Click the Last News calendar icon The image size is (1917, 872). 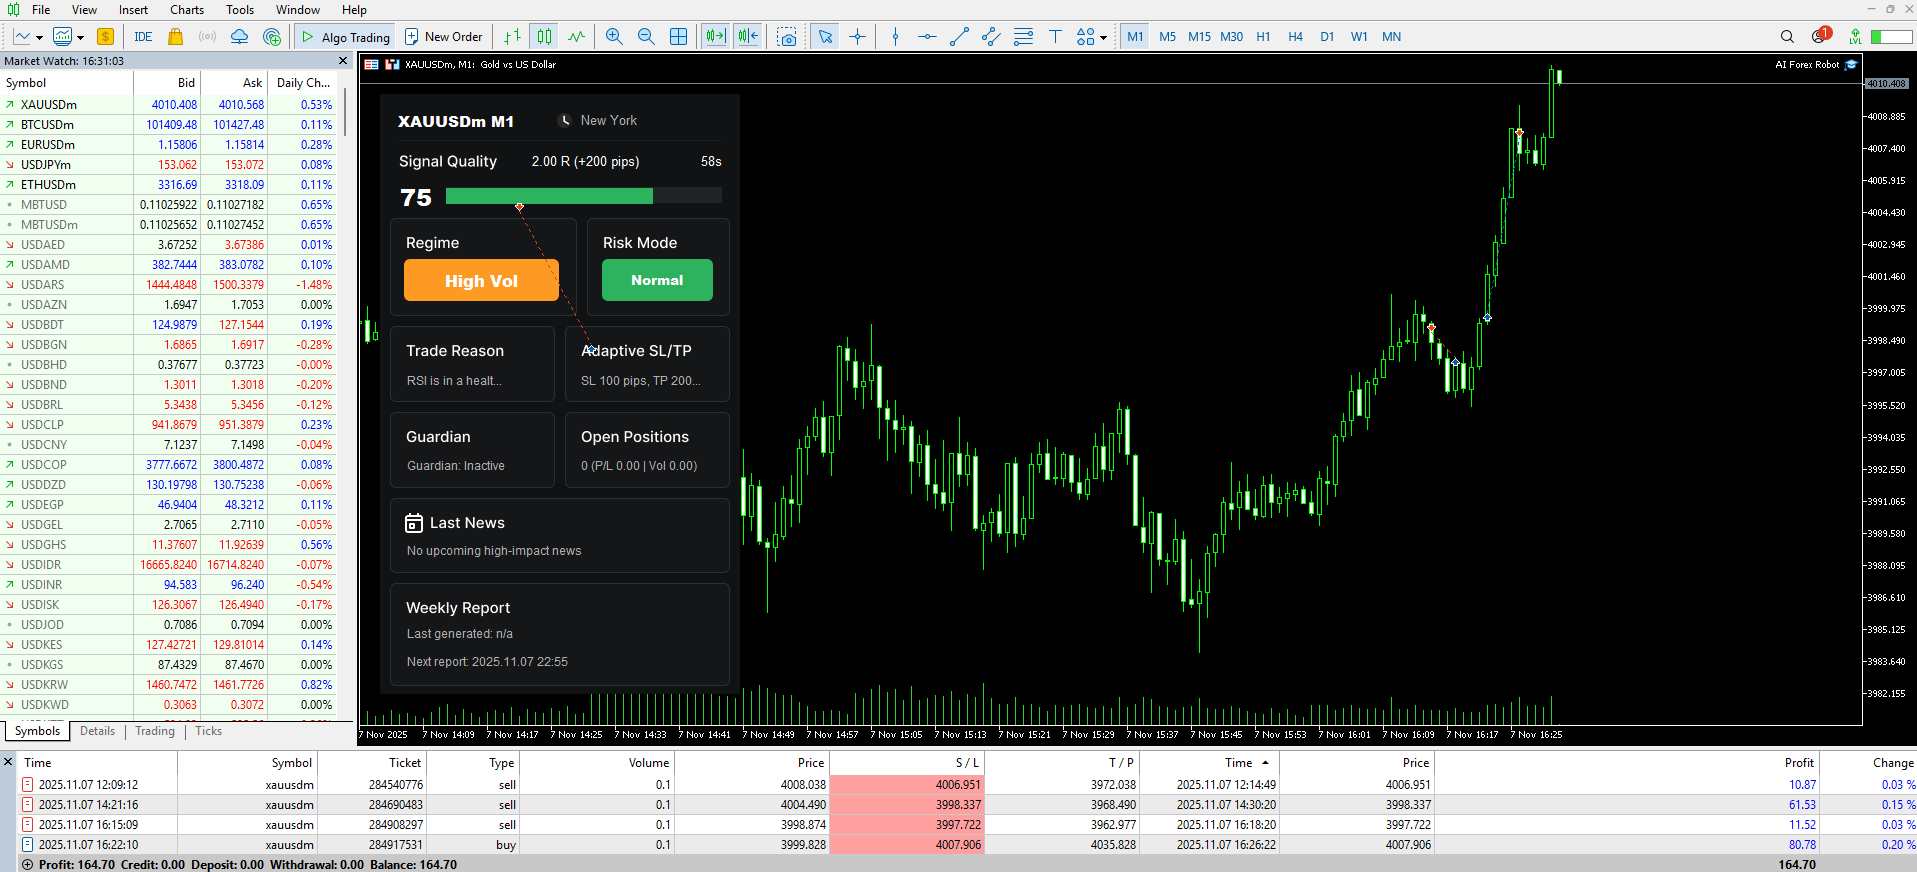point(414,523)
